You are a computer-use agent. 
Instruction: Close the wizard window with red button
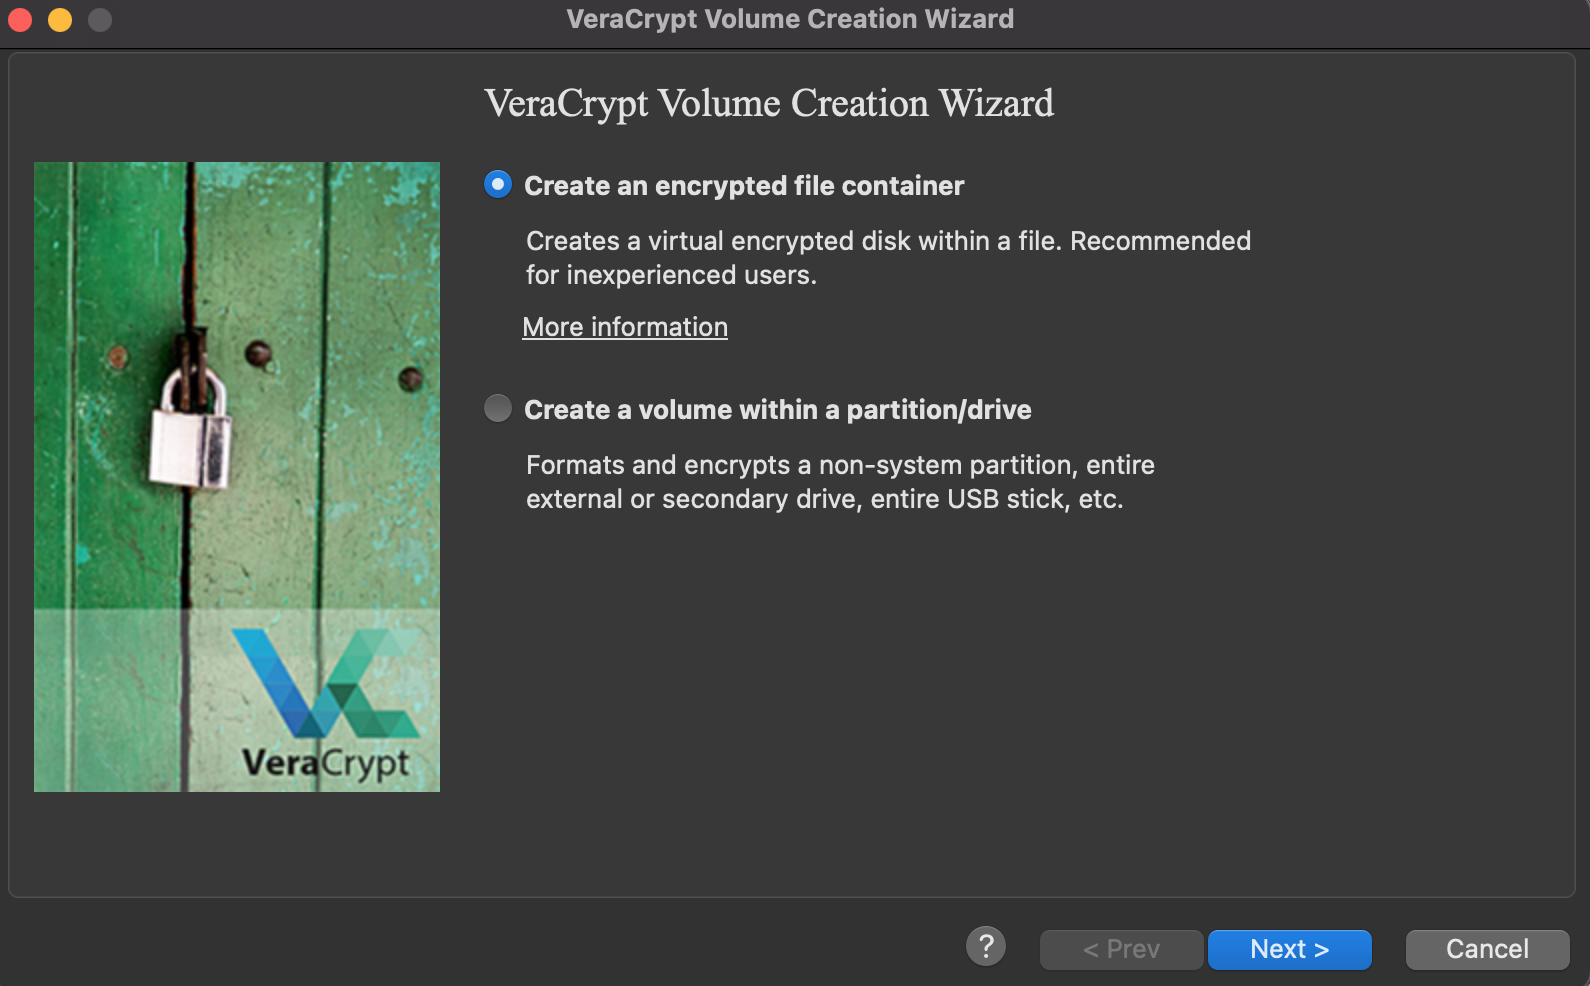(x=20, y=19)
